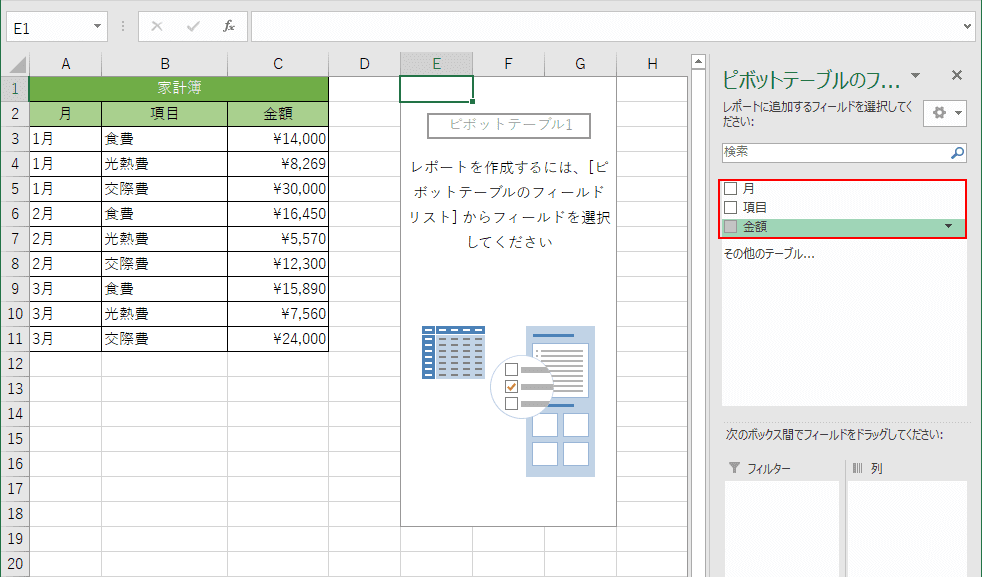The height and width of the screenshot is (577, 982).
Task: Check the 金額 field checkbox
Action: click(730, 227)
